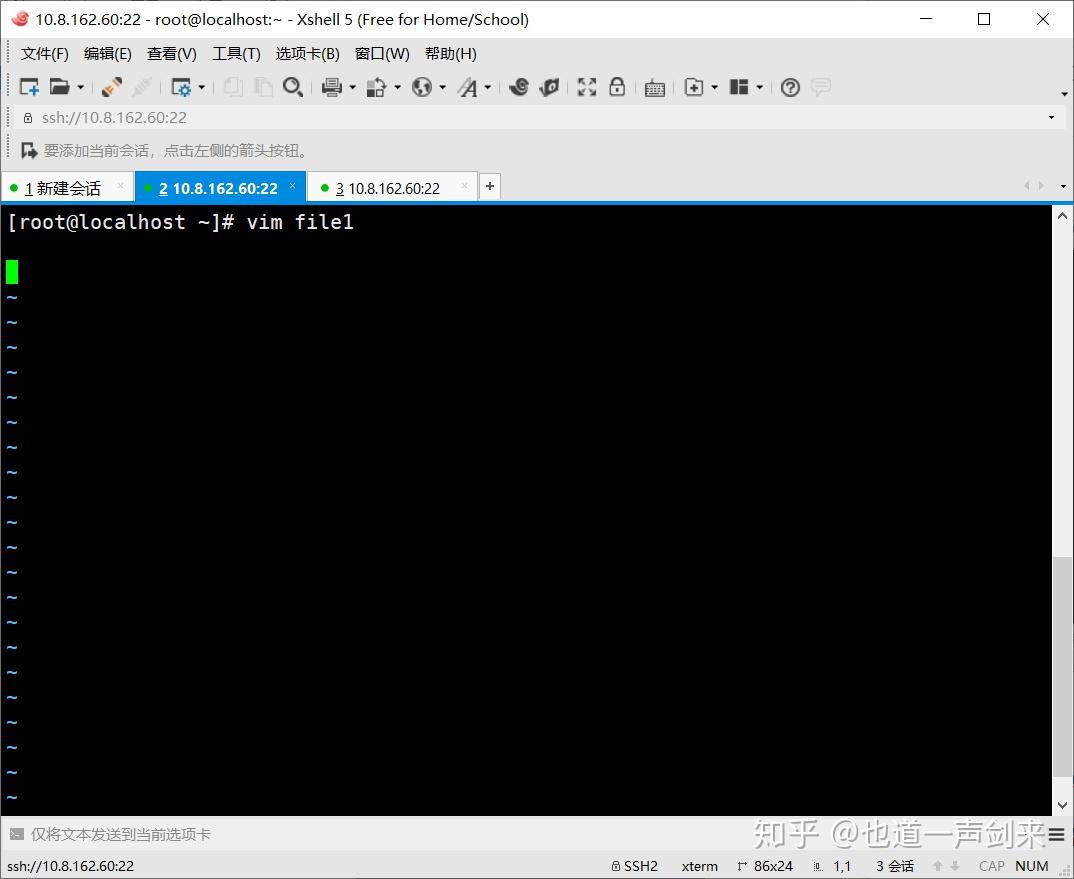
Task: Select tab 2 10.8.162.60:22
Action: (x=218, y=188)
